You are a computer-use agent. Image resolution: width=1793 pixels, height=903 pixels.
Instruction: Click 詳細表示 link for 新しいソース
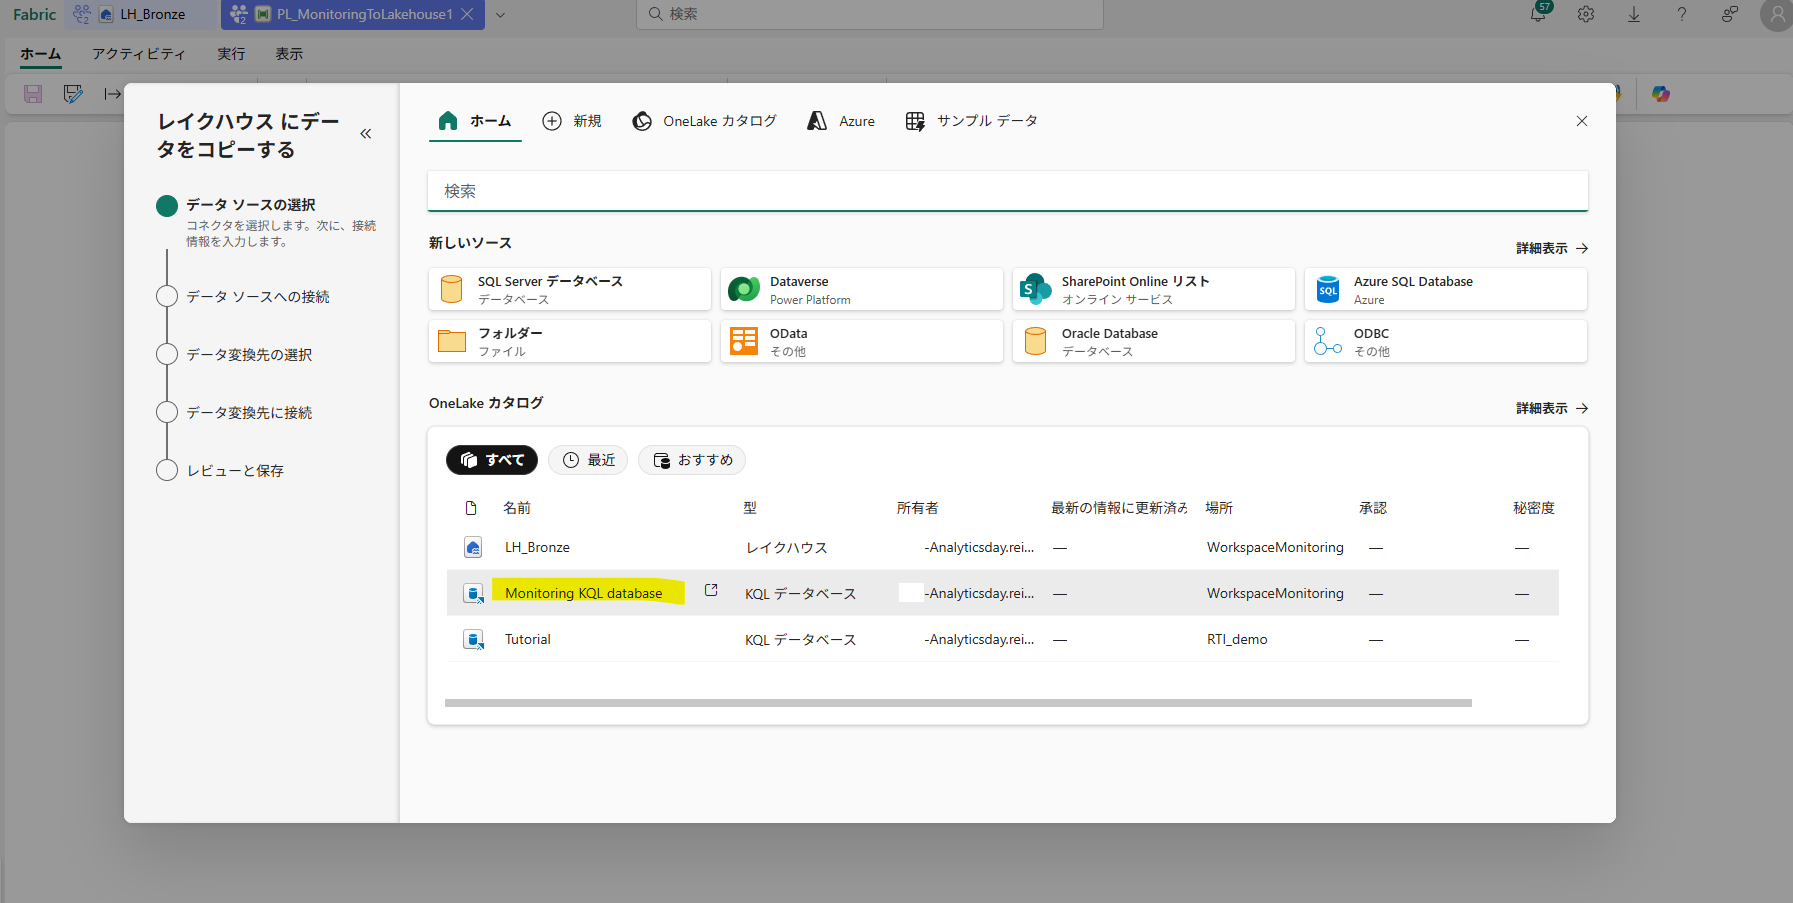[x=1552, y=248]
